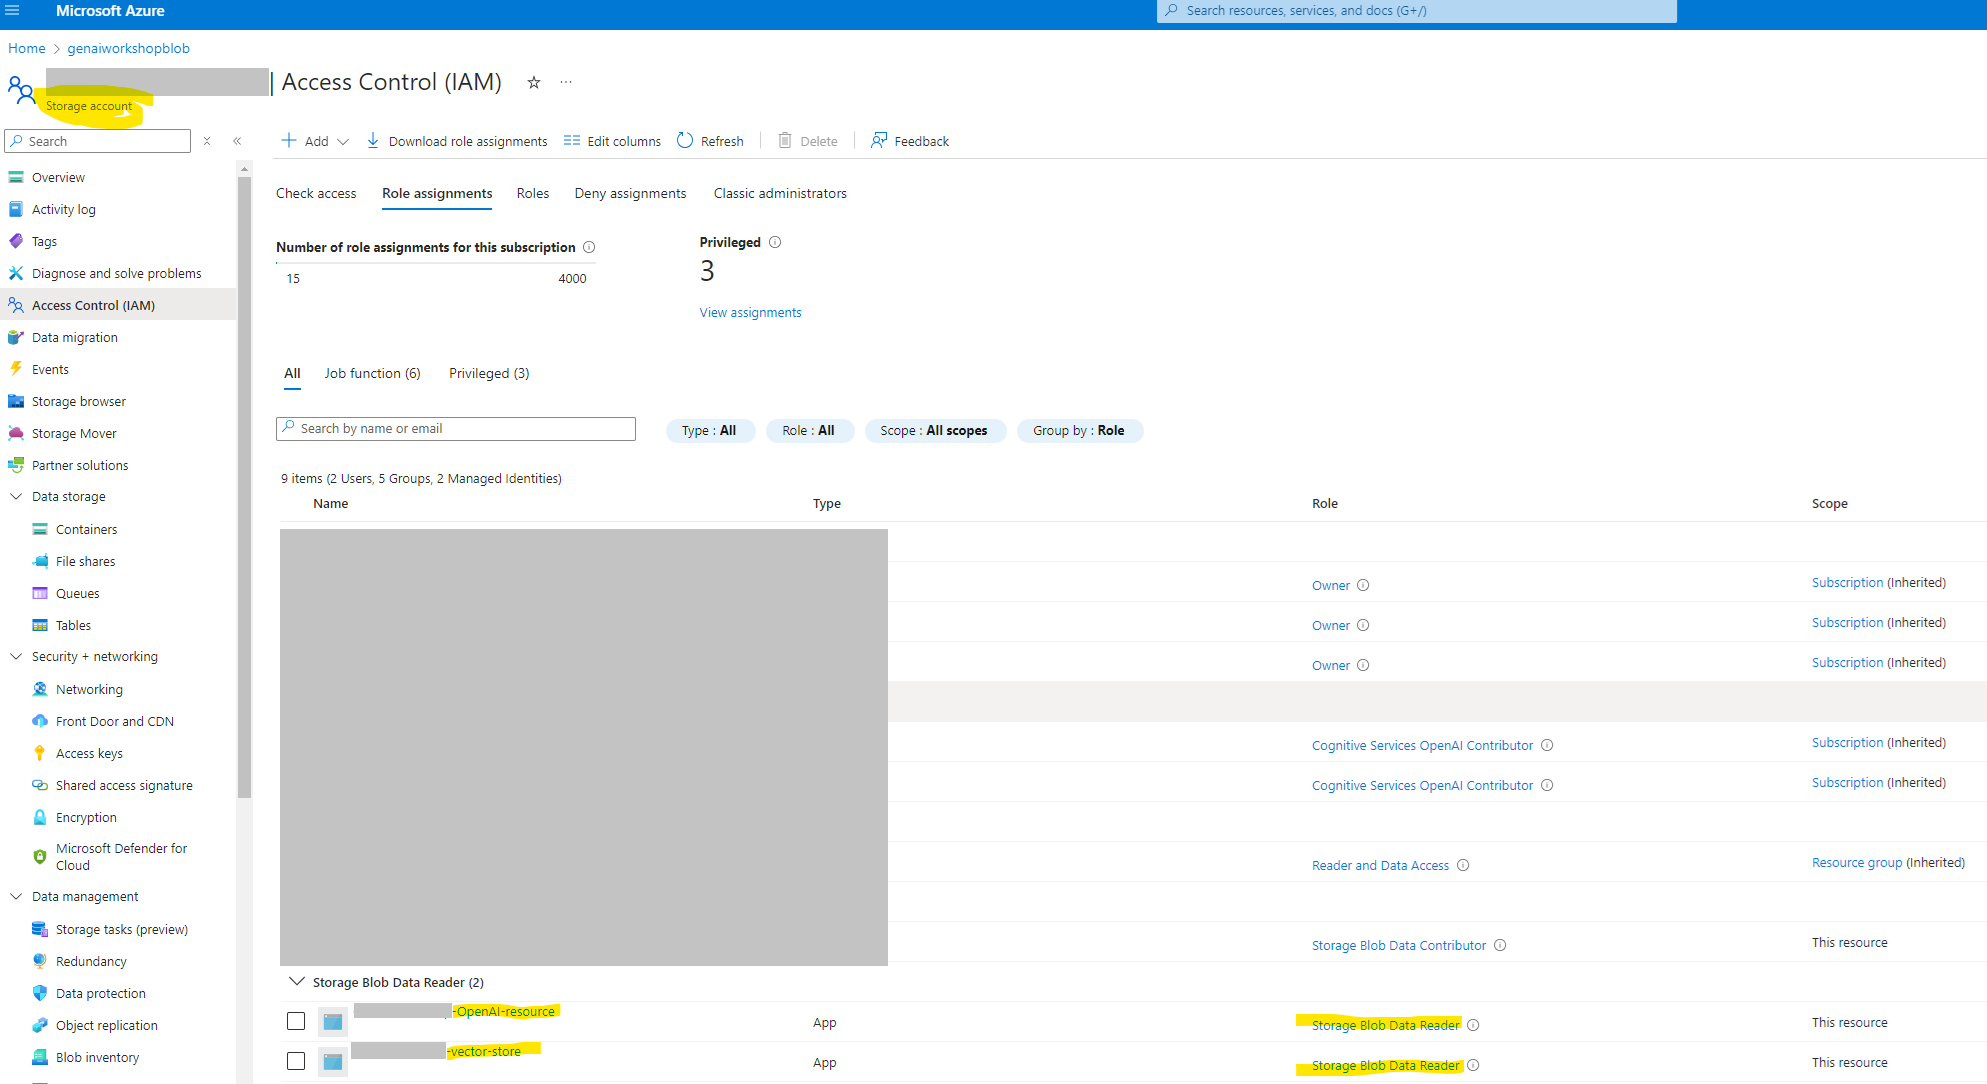Collapse the Storage Blob Data Reader group
The height and width of the screenshot is (1084, 1987).
click(296, 982)
